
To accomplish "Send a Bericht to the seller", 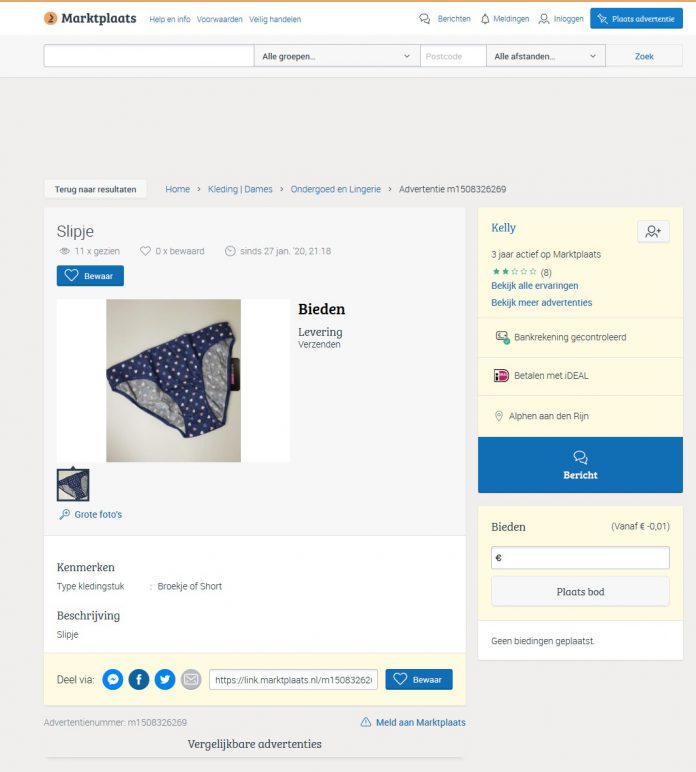I will pos(580,465).
